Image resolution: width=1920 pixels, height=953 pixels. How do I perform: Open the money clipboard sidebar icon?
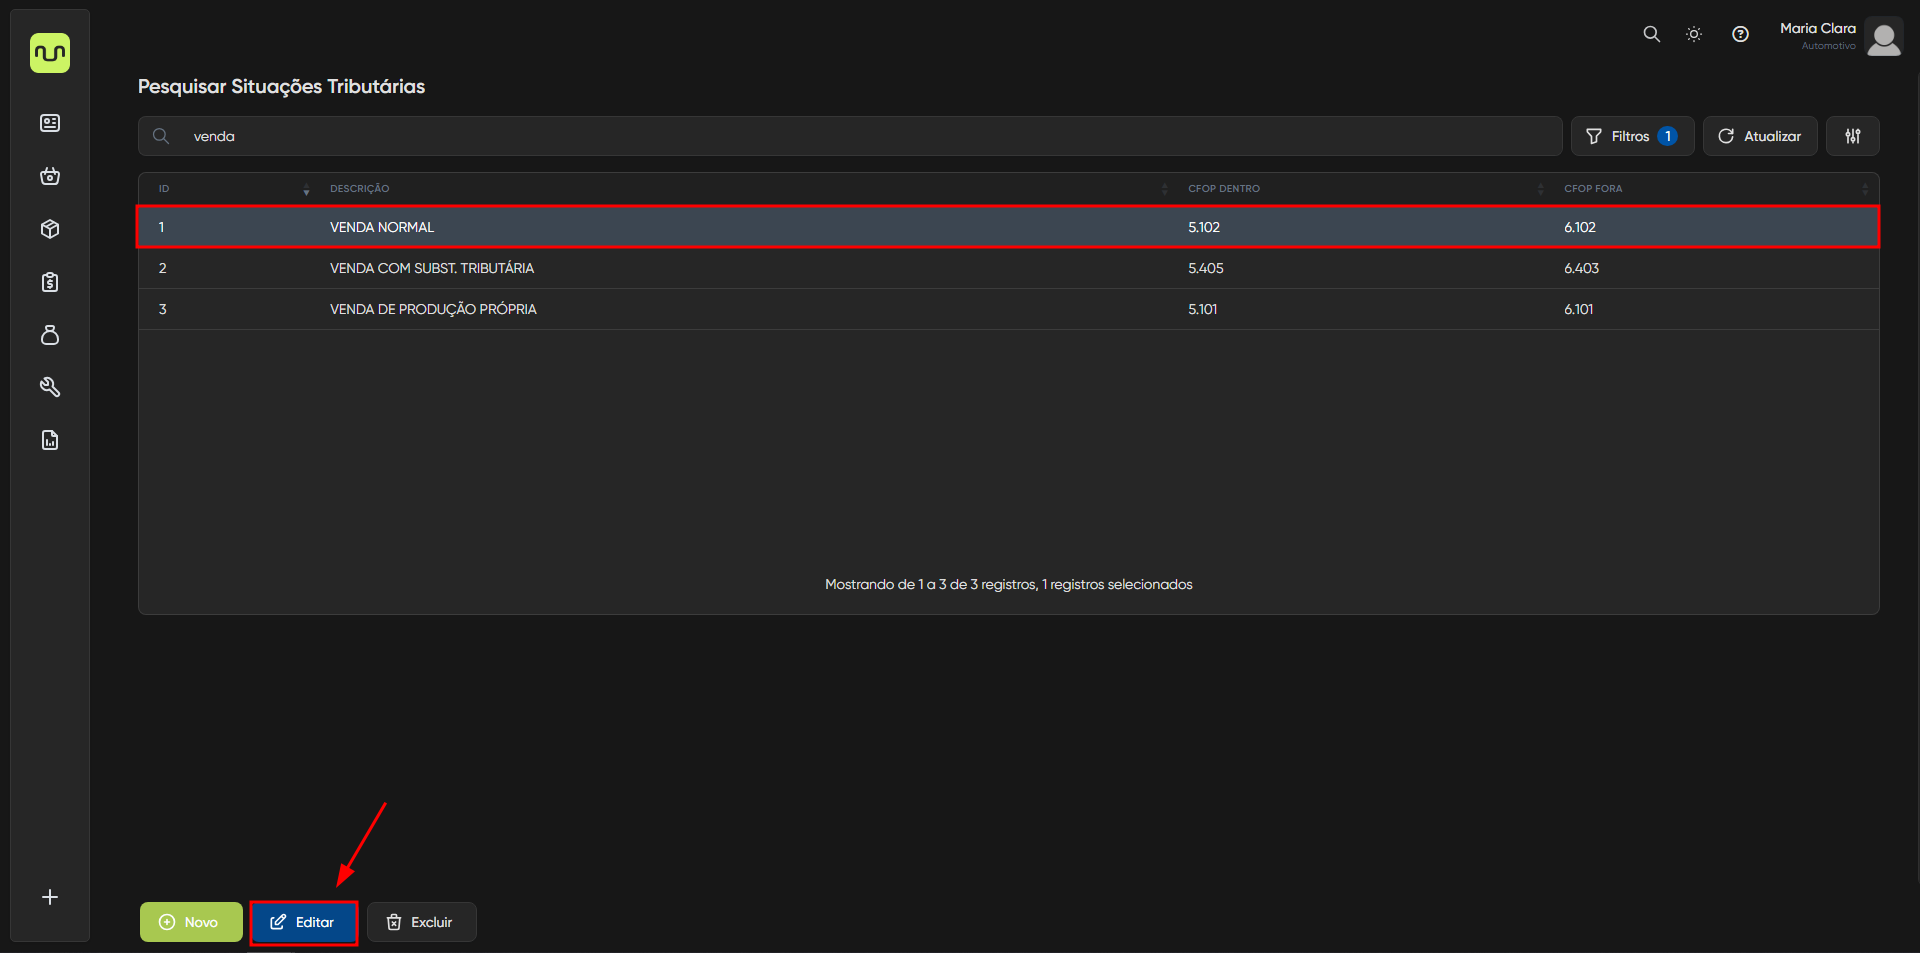pos(50,282)
